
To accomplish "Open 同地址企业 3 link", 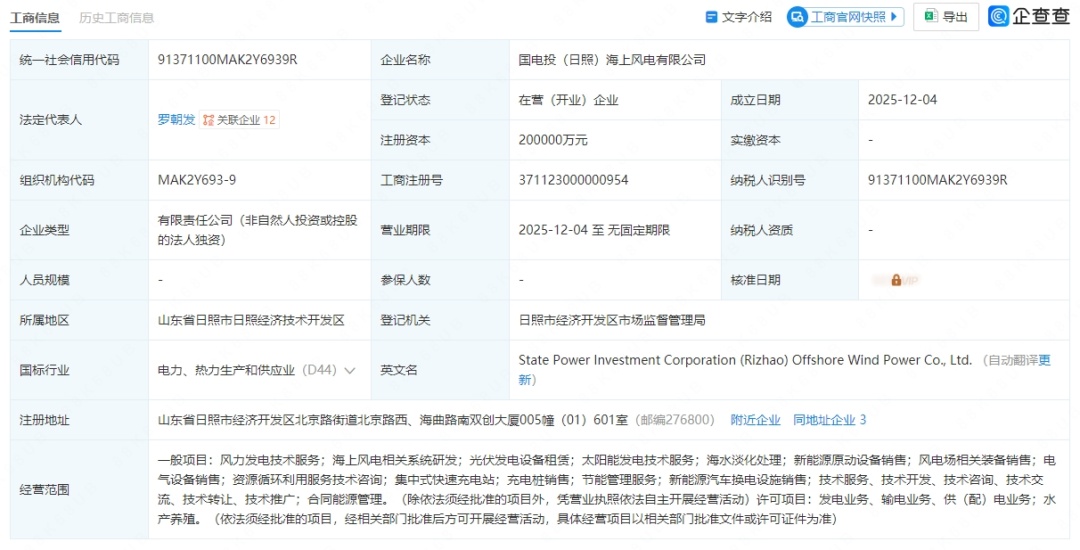I will coord(829,420).
